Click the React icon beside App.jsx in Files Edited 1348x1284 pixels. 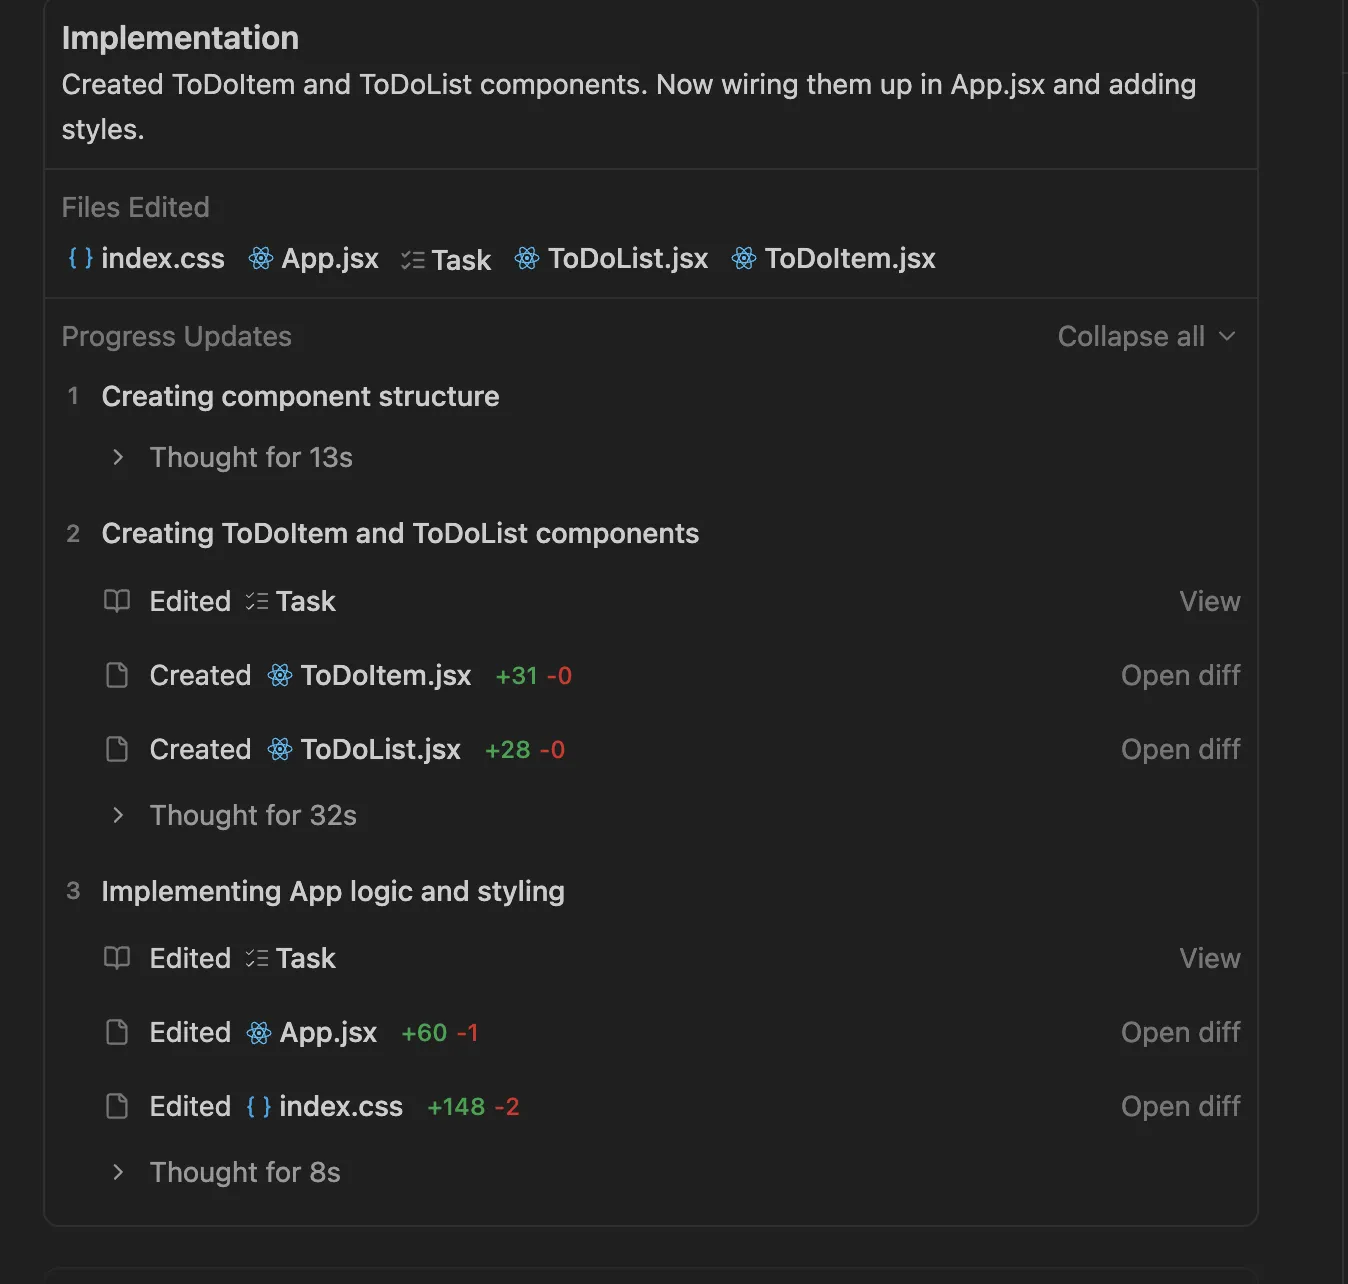click(x=261, y=258)
